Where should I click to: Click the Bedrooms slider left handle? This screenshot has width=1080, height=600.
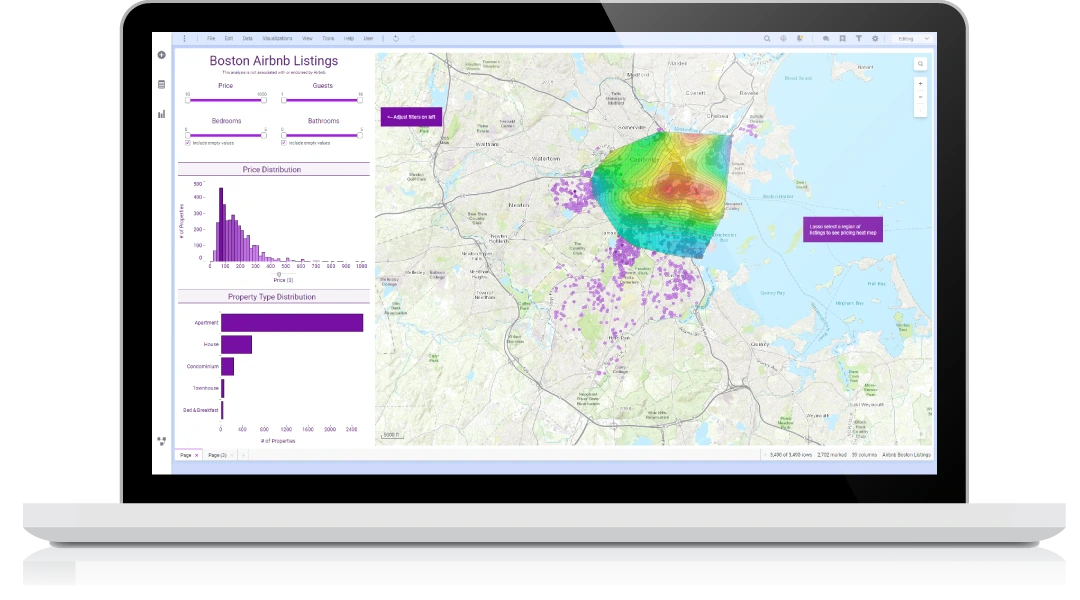pyautogui.click(x=187, y=136)
